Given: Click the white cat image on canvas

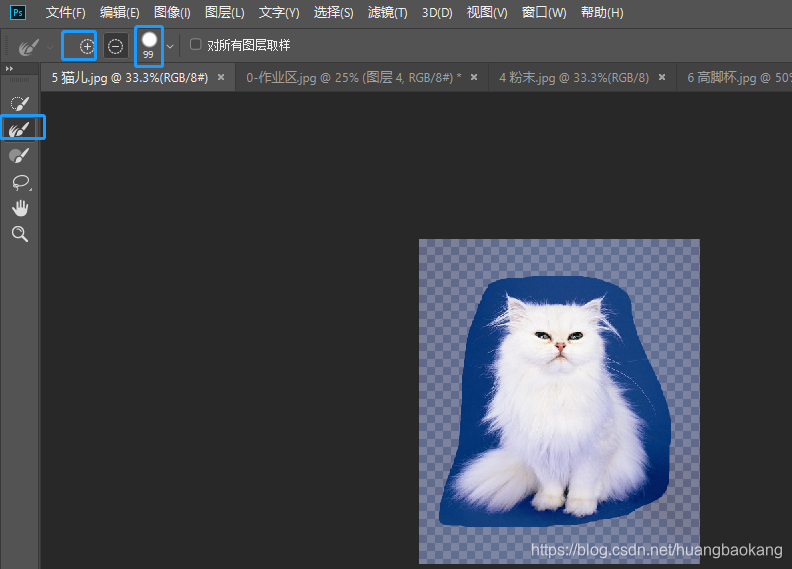Looking at the screenshot, I should tap(554, 404).
